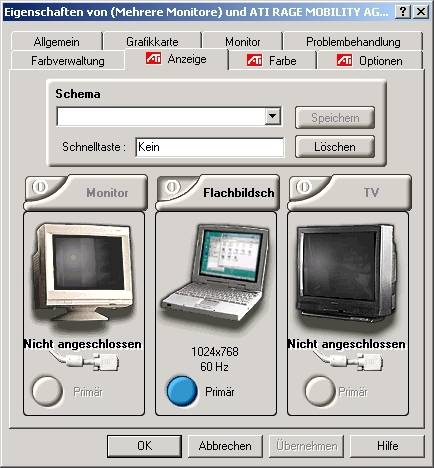The width and height of the screenshot is (434, 468).
Task: Toggle the TV power enable icon
Action: coord(303,187)
